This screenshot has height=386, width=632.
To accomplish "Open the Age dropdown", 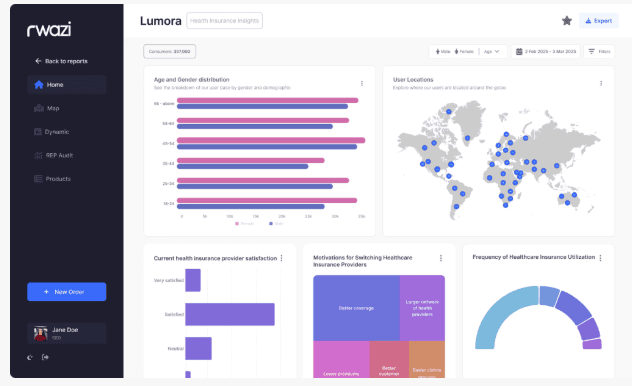I will pos(491,52).
